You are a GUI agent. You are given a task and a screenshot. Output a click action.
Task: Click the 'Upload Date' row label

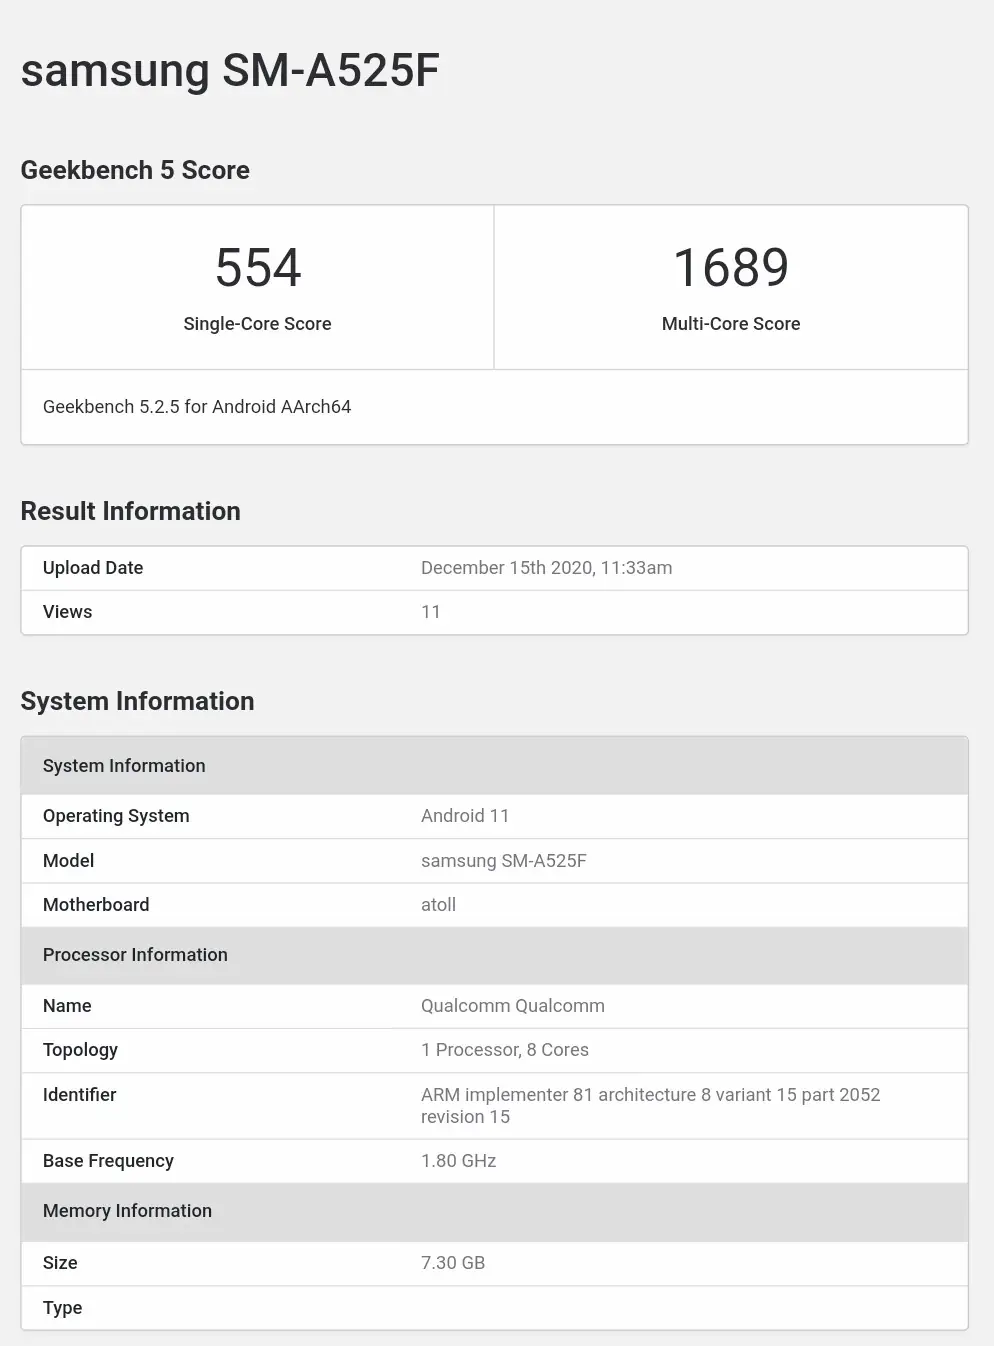tap(93, 568)
